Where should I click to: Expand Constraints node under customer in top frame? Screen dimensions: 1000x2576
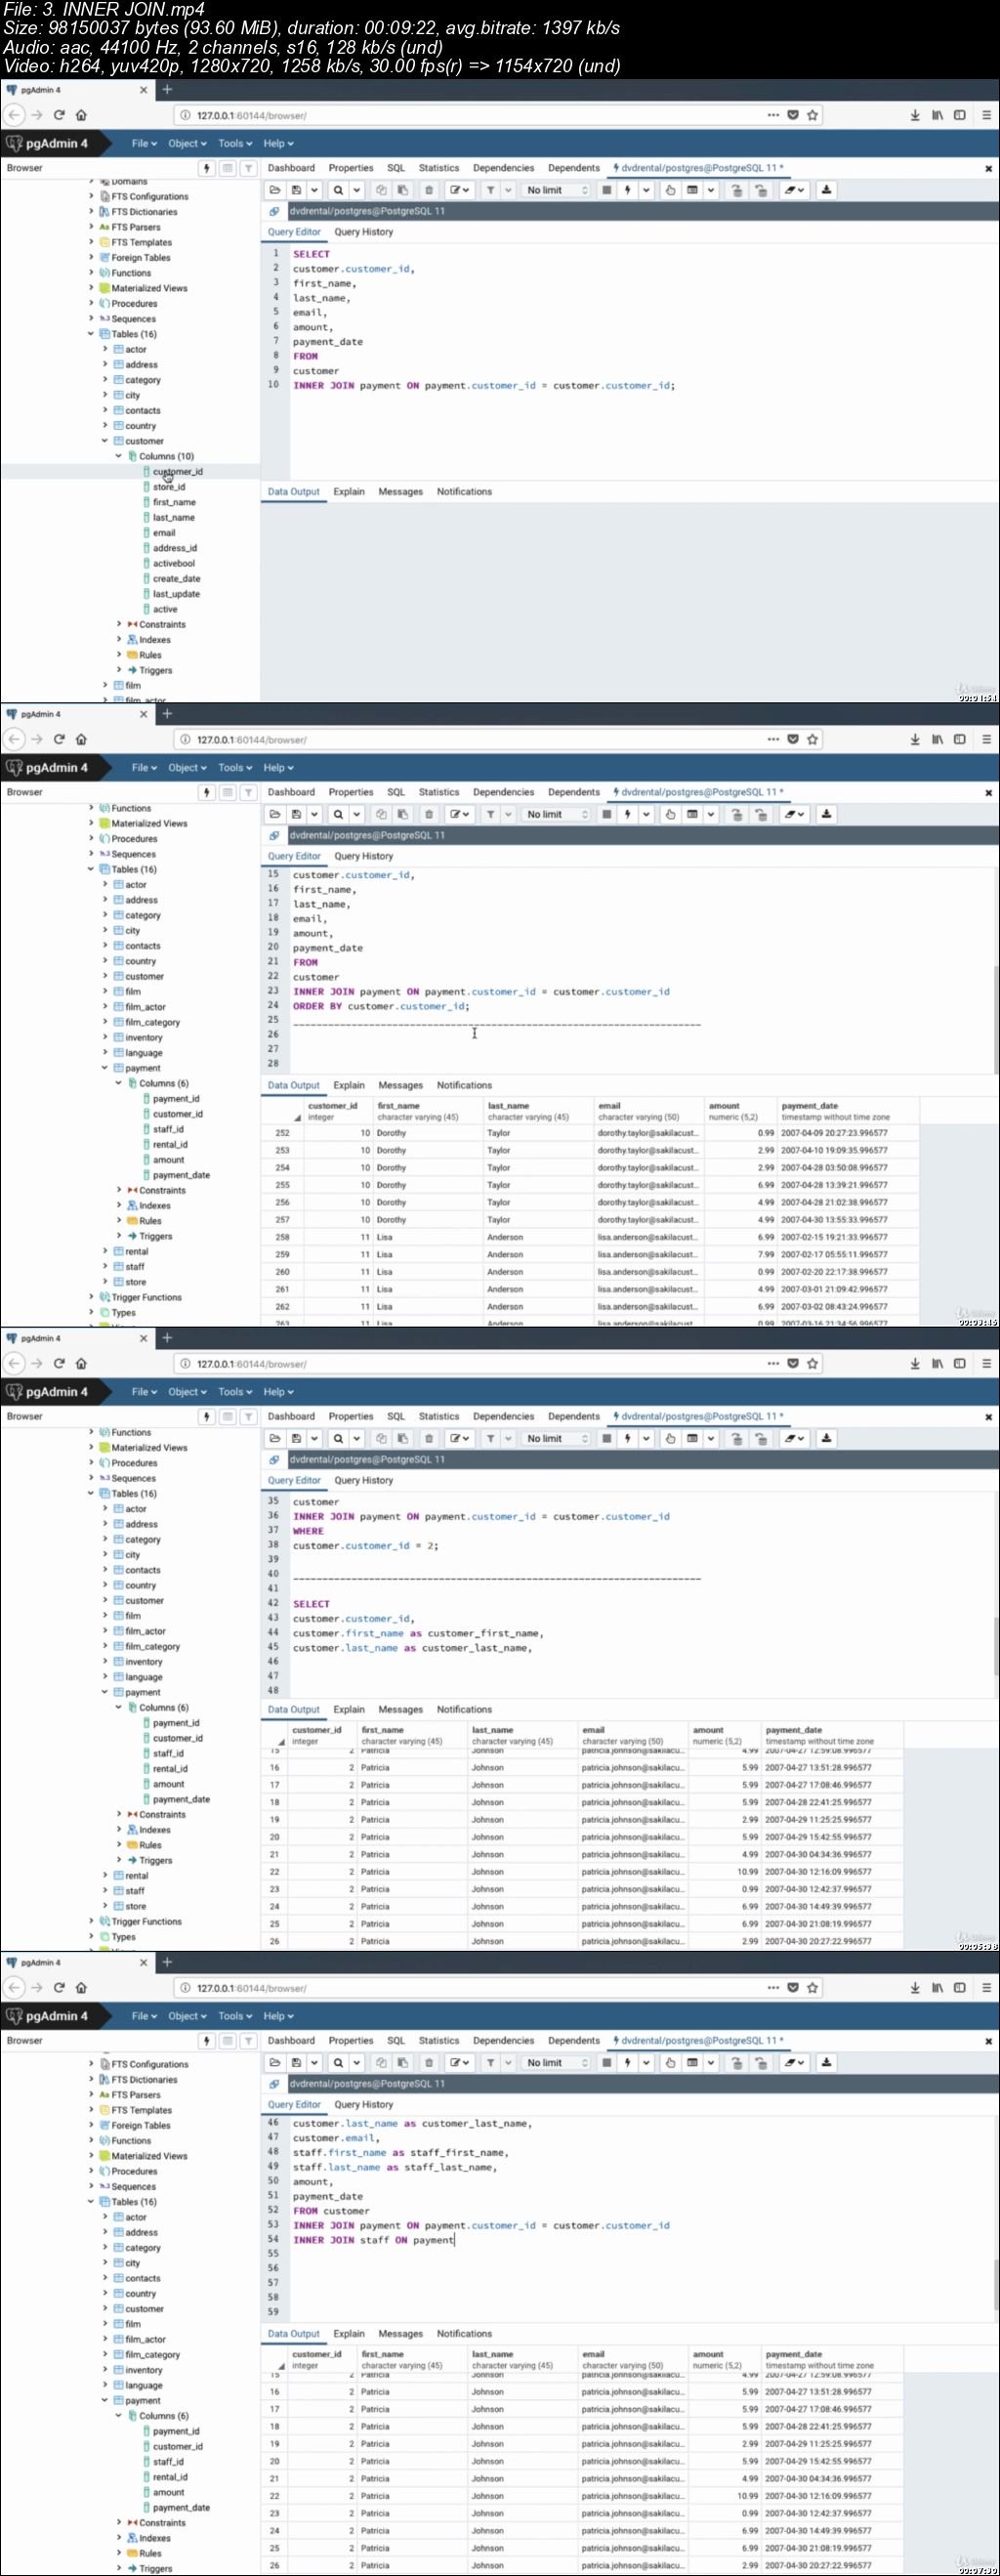coord(119,624)
